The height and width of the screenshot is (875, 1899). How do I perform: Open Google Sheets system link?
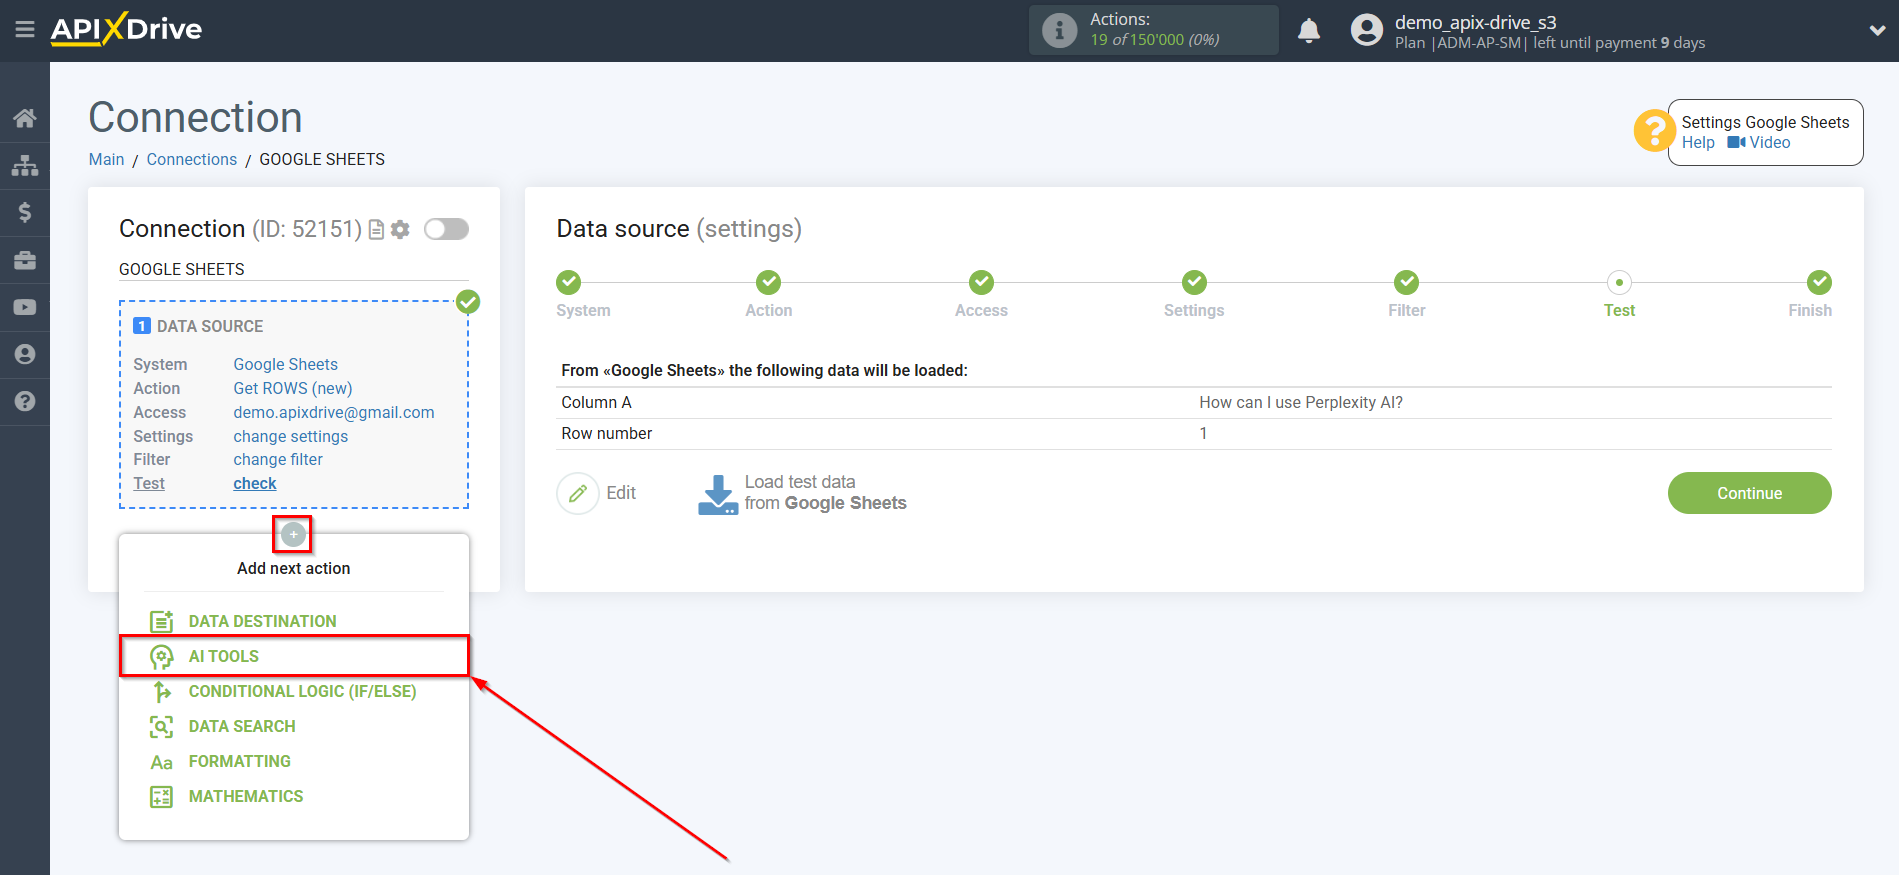coord(286,365)
